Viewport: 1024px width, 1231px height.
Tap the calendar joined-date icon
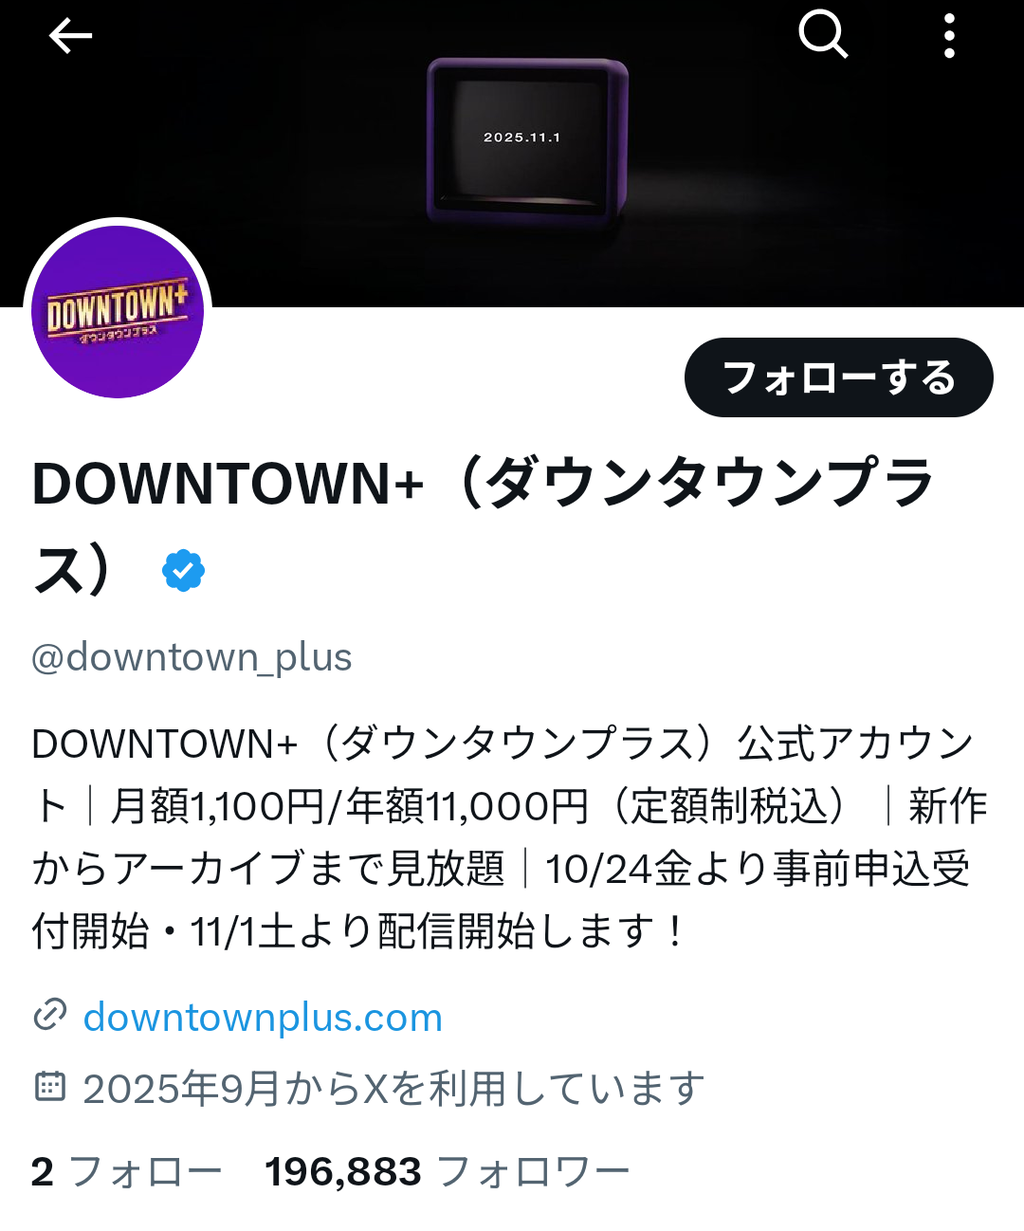pos(50,1086)
